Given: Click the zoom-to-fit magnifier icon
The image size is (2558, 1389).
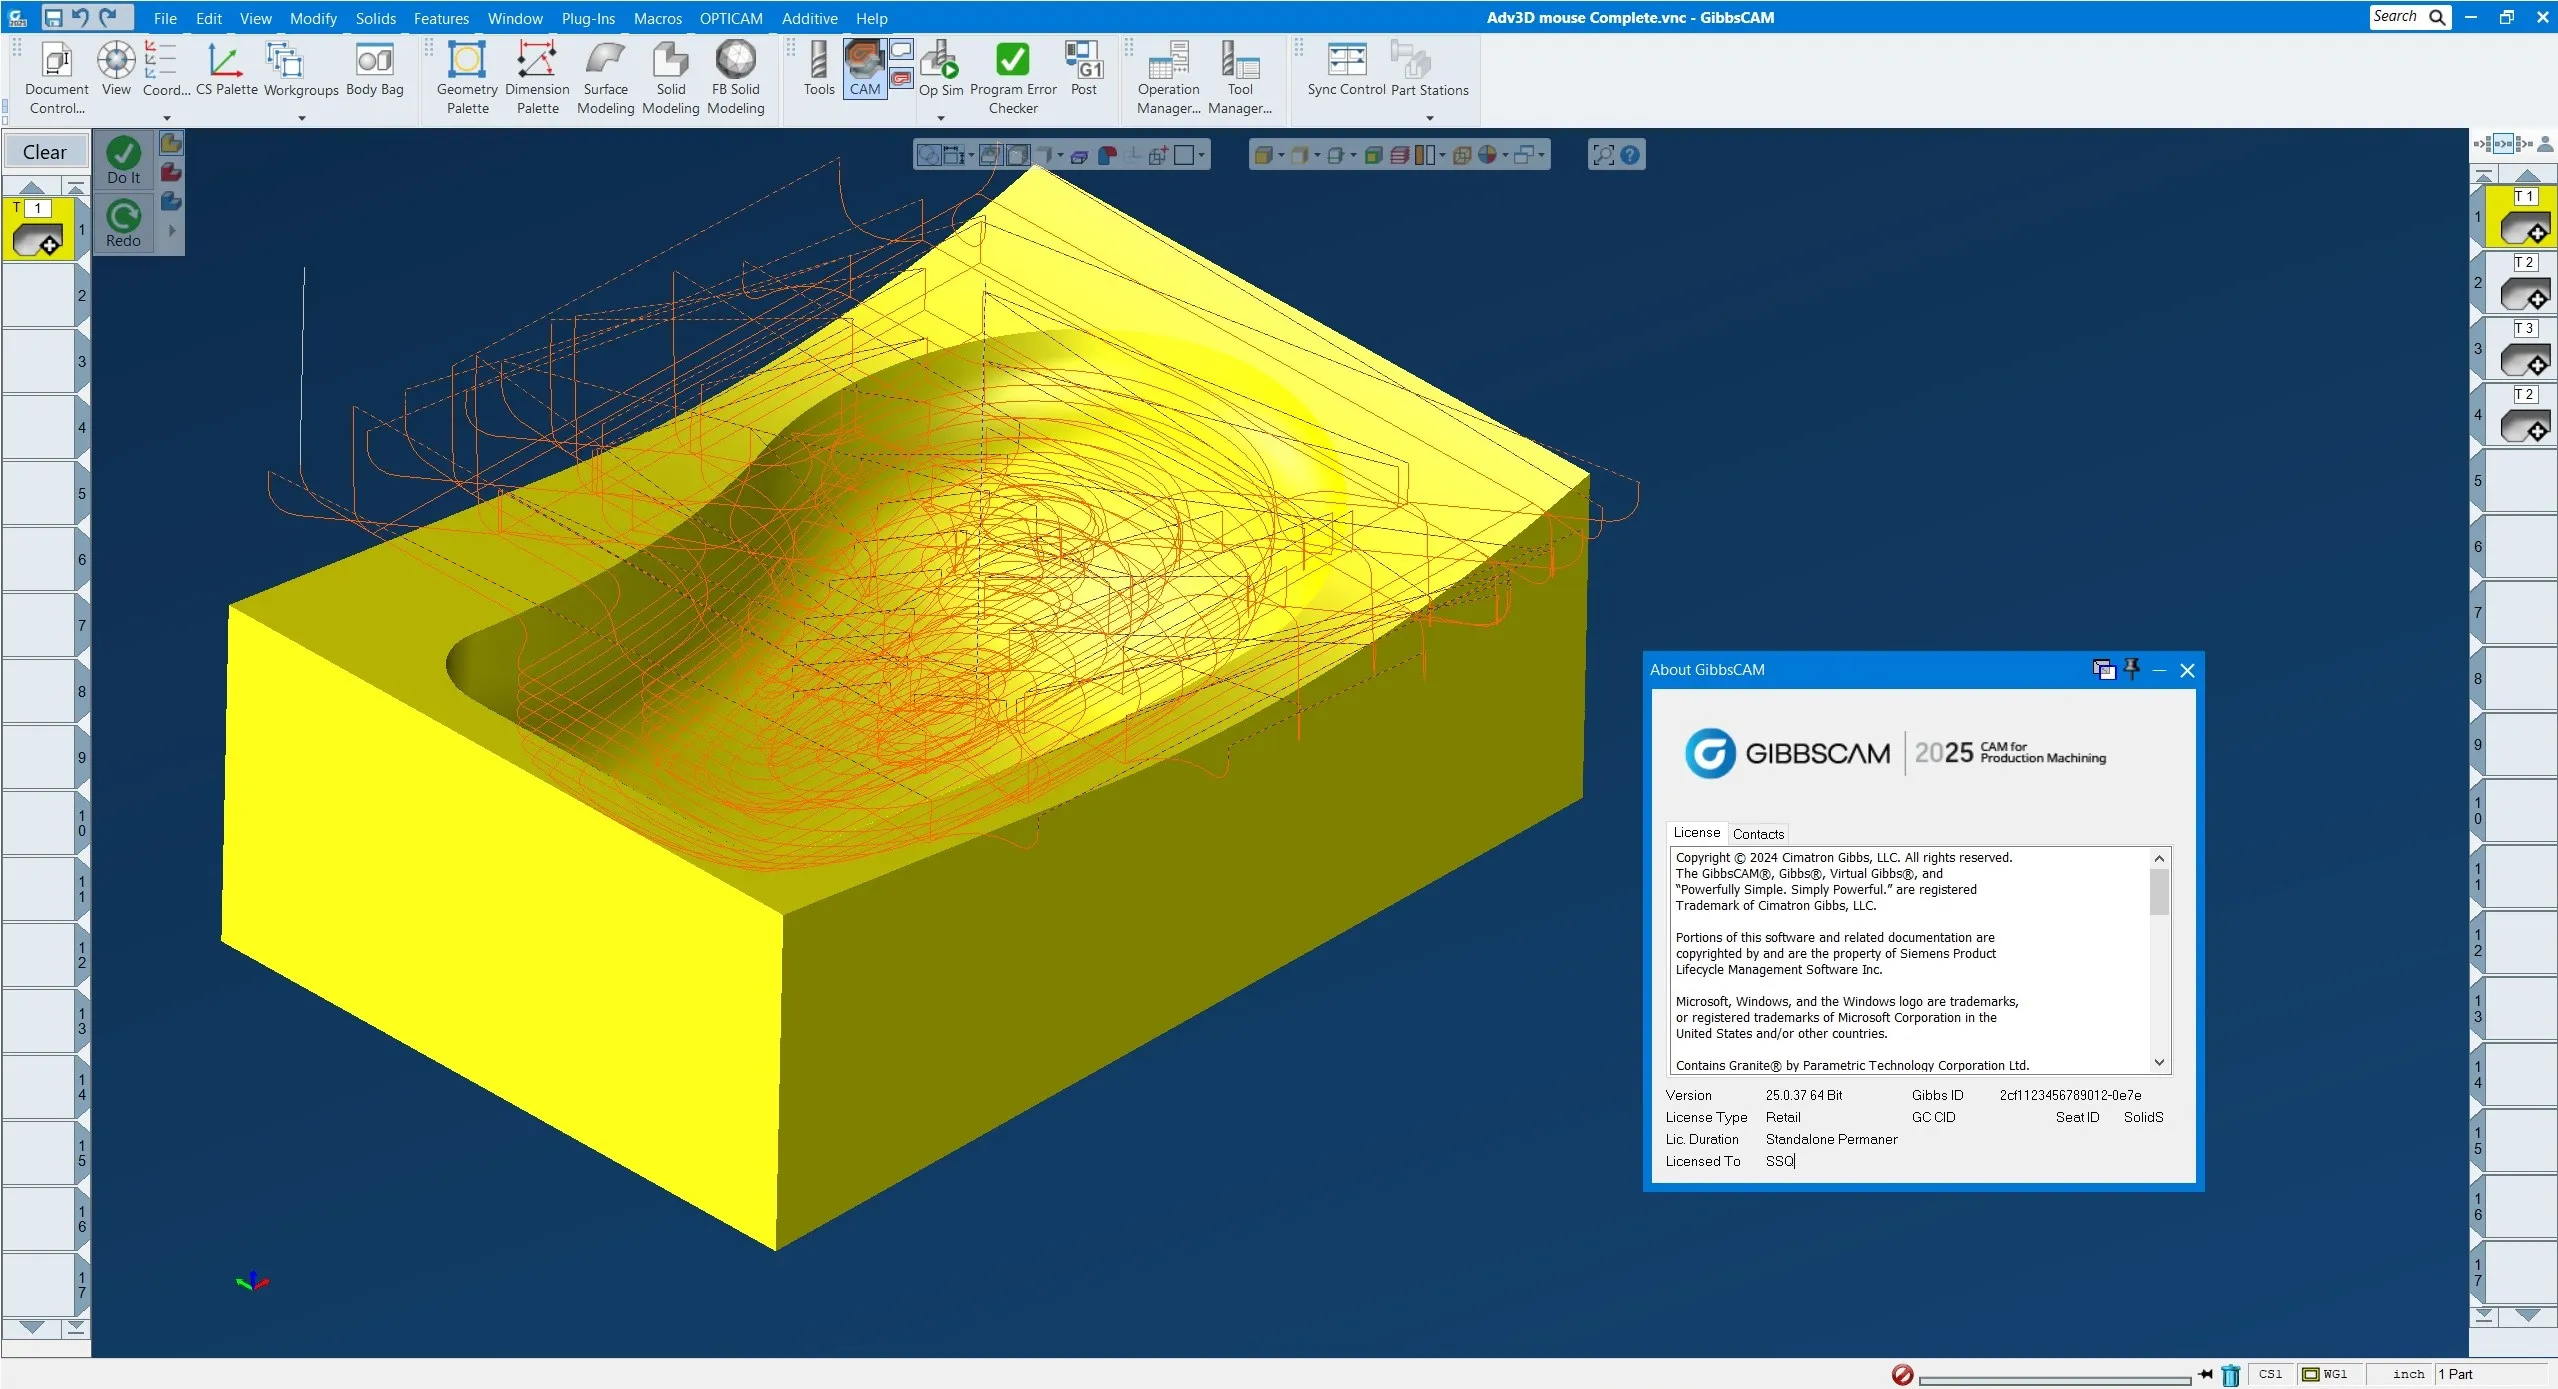Looking at the screenshot, I should point(1603,155).
